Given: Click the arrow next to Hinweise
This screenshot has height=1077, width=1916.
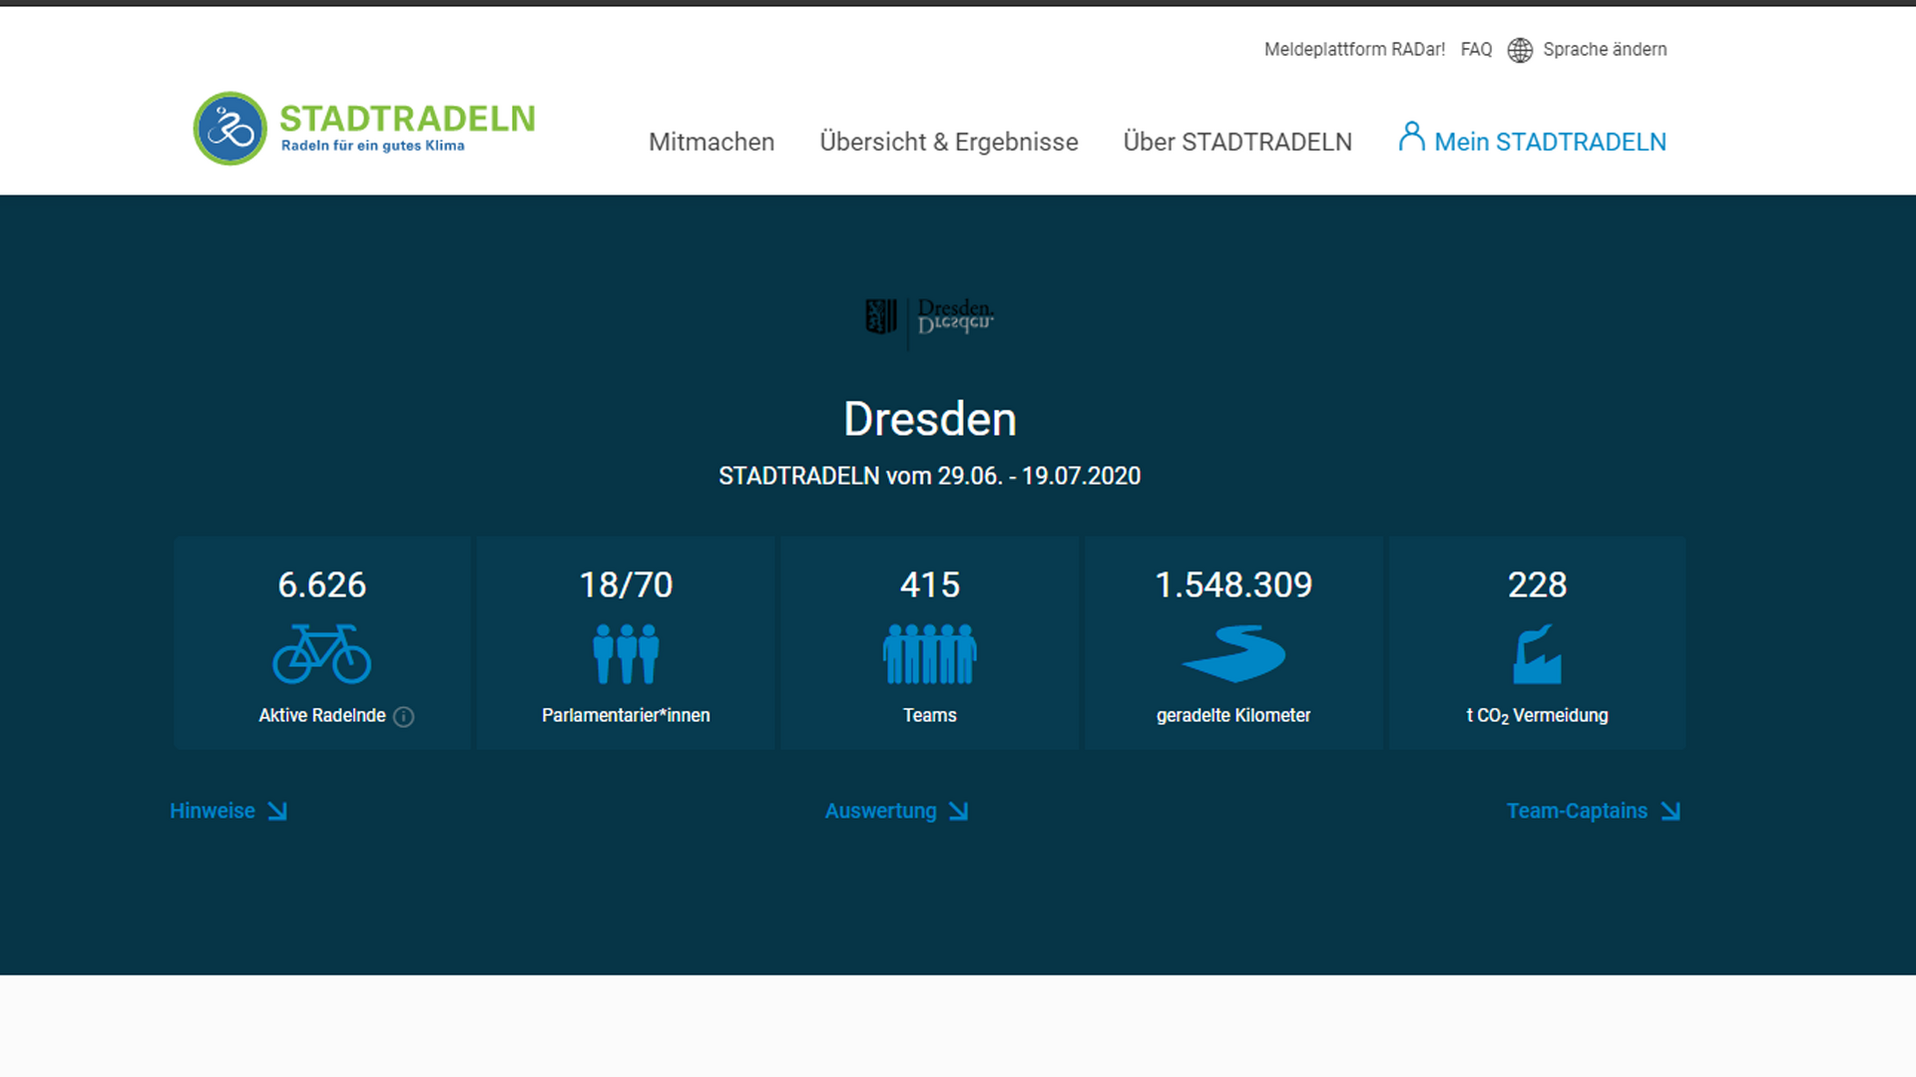Looking at the screenshot, I should point(278,811).
